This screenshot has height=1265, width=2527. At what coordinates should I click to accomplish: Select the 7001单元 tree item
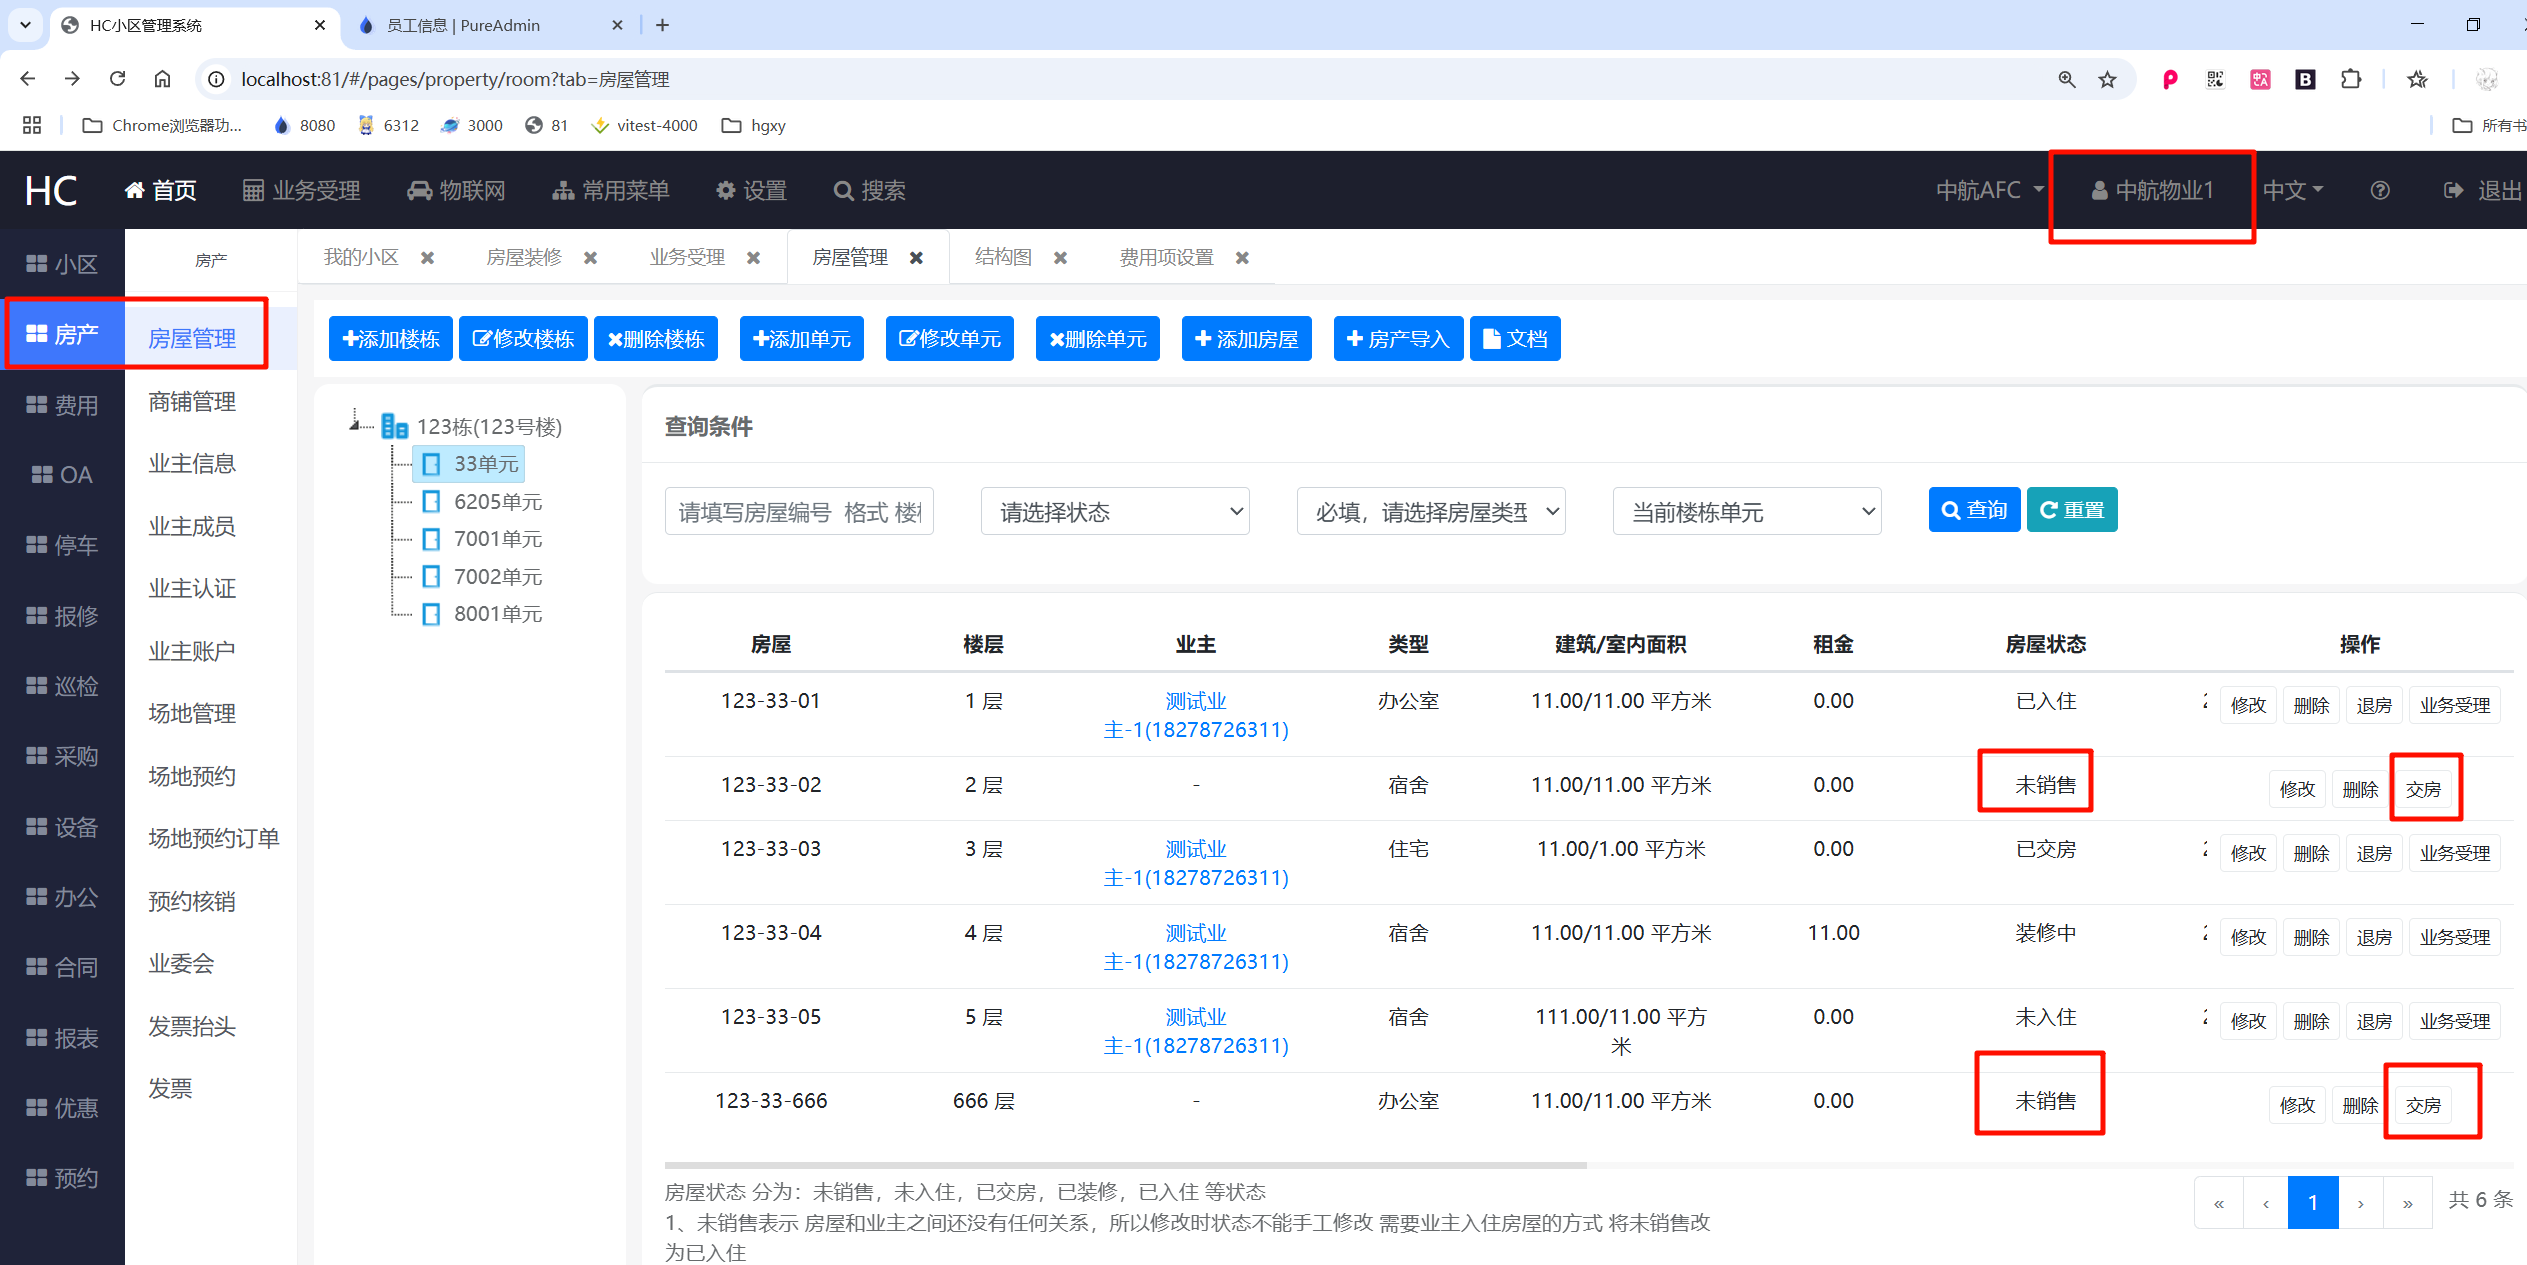click(482, 539)
